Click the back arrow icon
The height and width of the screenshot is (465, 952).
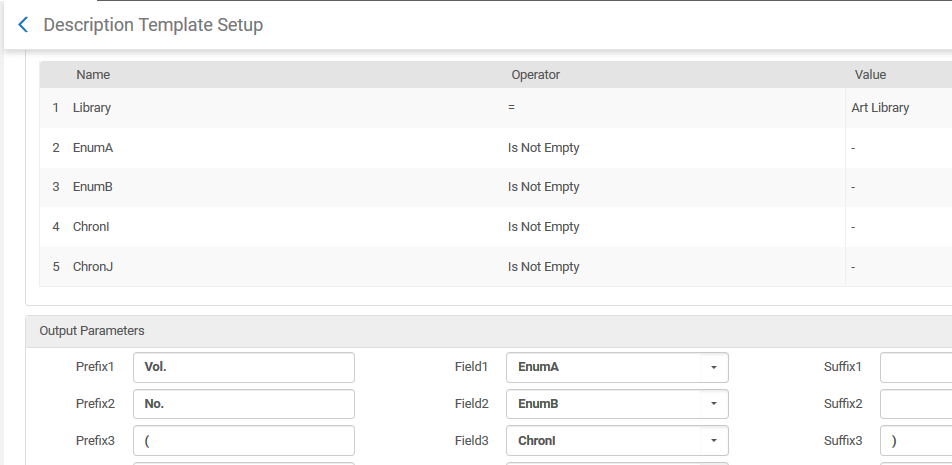(23, 25)
